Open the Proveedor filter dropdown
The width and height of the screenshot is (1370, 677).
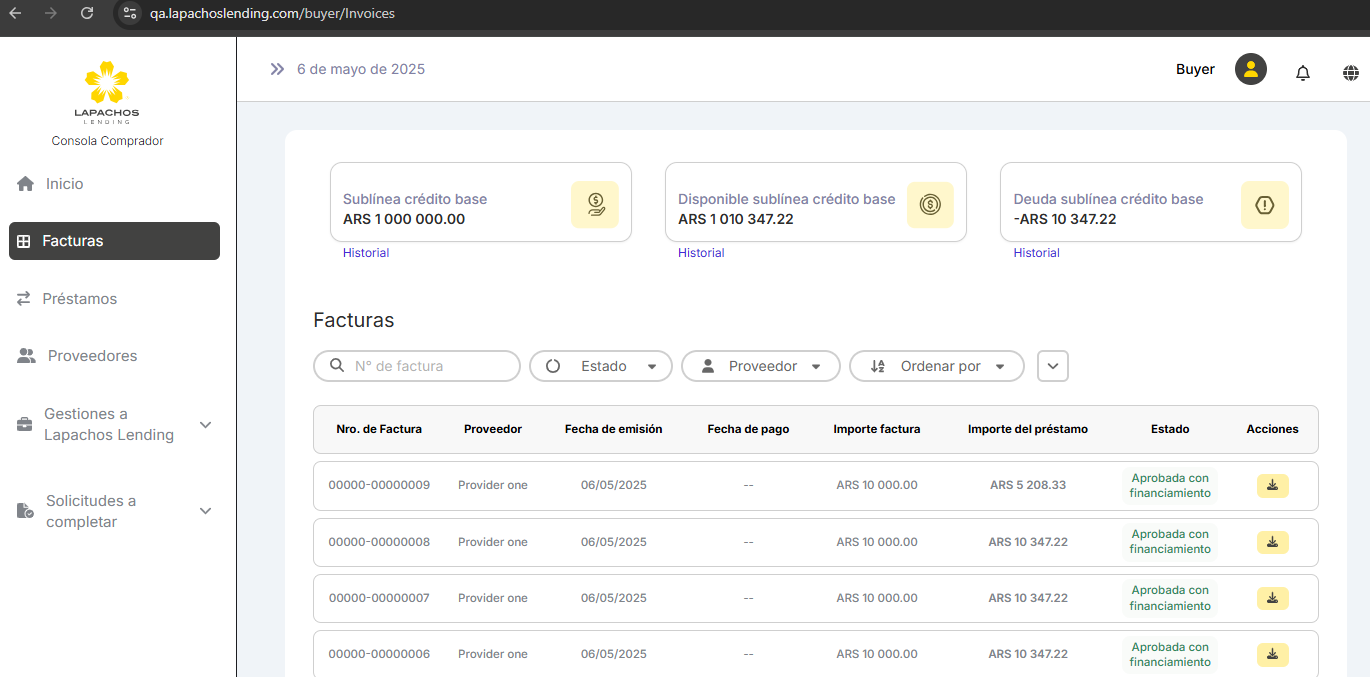[762, 366]
